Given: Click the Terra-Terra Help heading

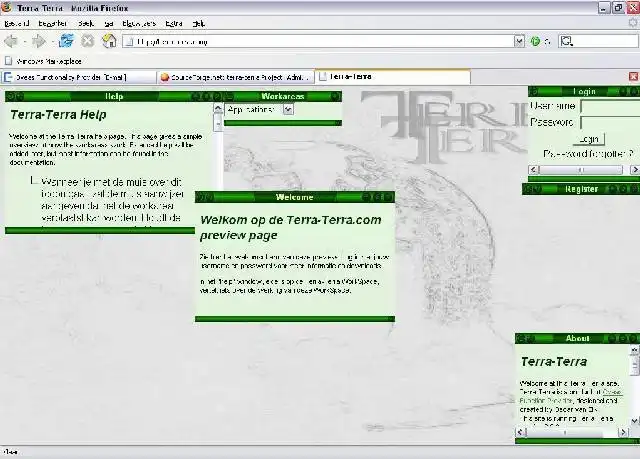Looking at the screenshot, I should 58,115.
